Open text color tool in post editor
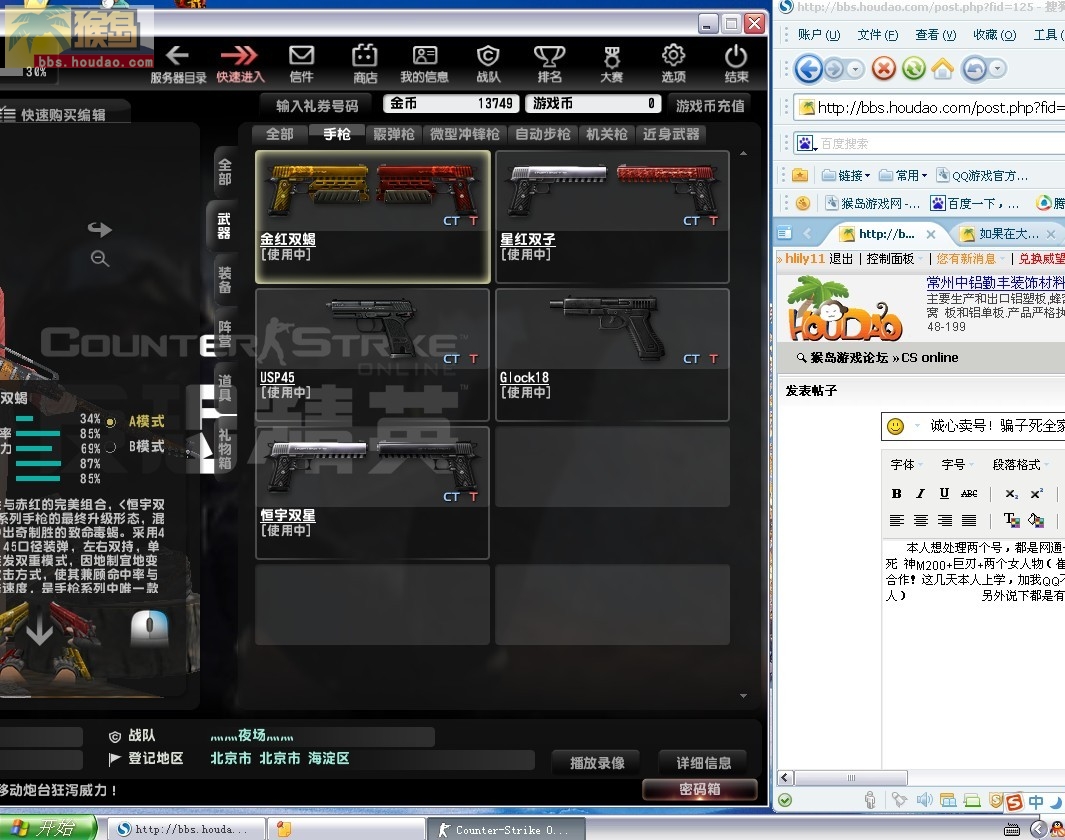Viewport: 1065px width, 840px height. tap(1012, 521)
